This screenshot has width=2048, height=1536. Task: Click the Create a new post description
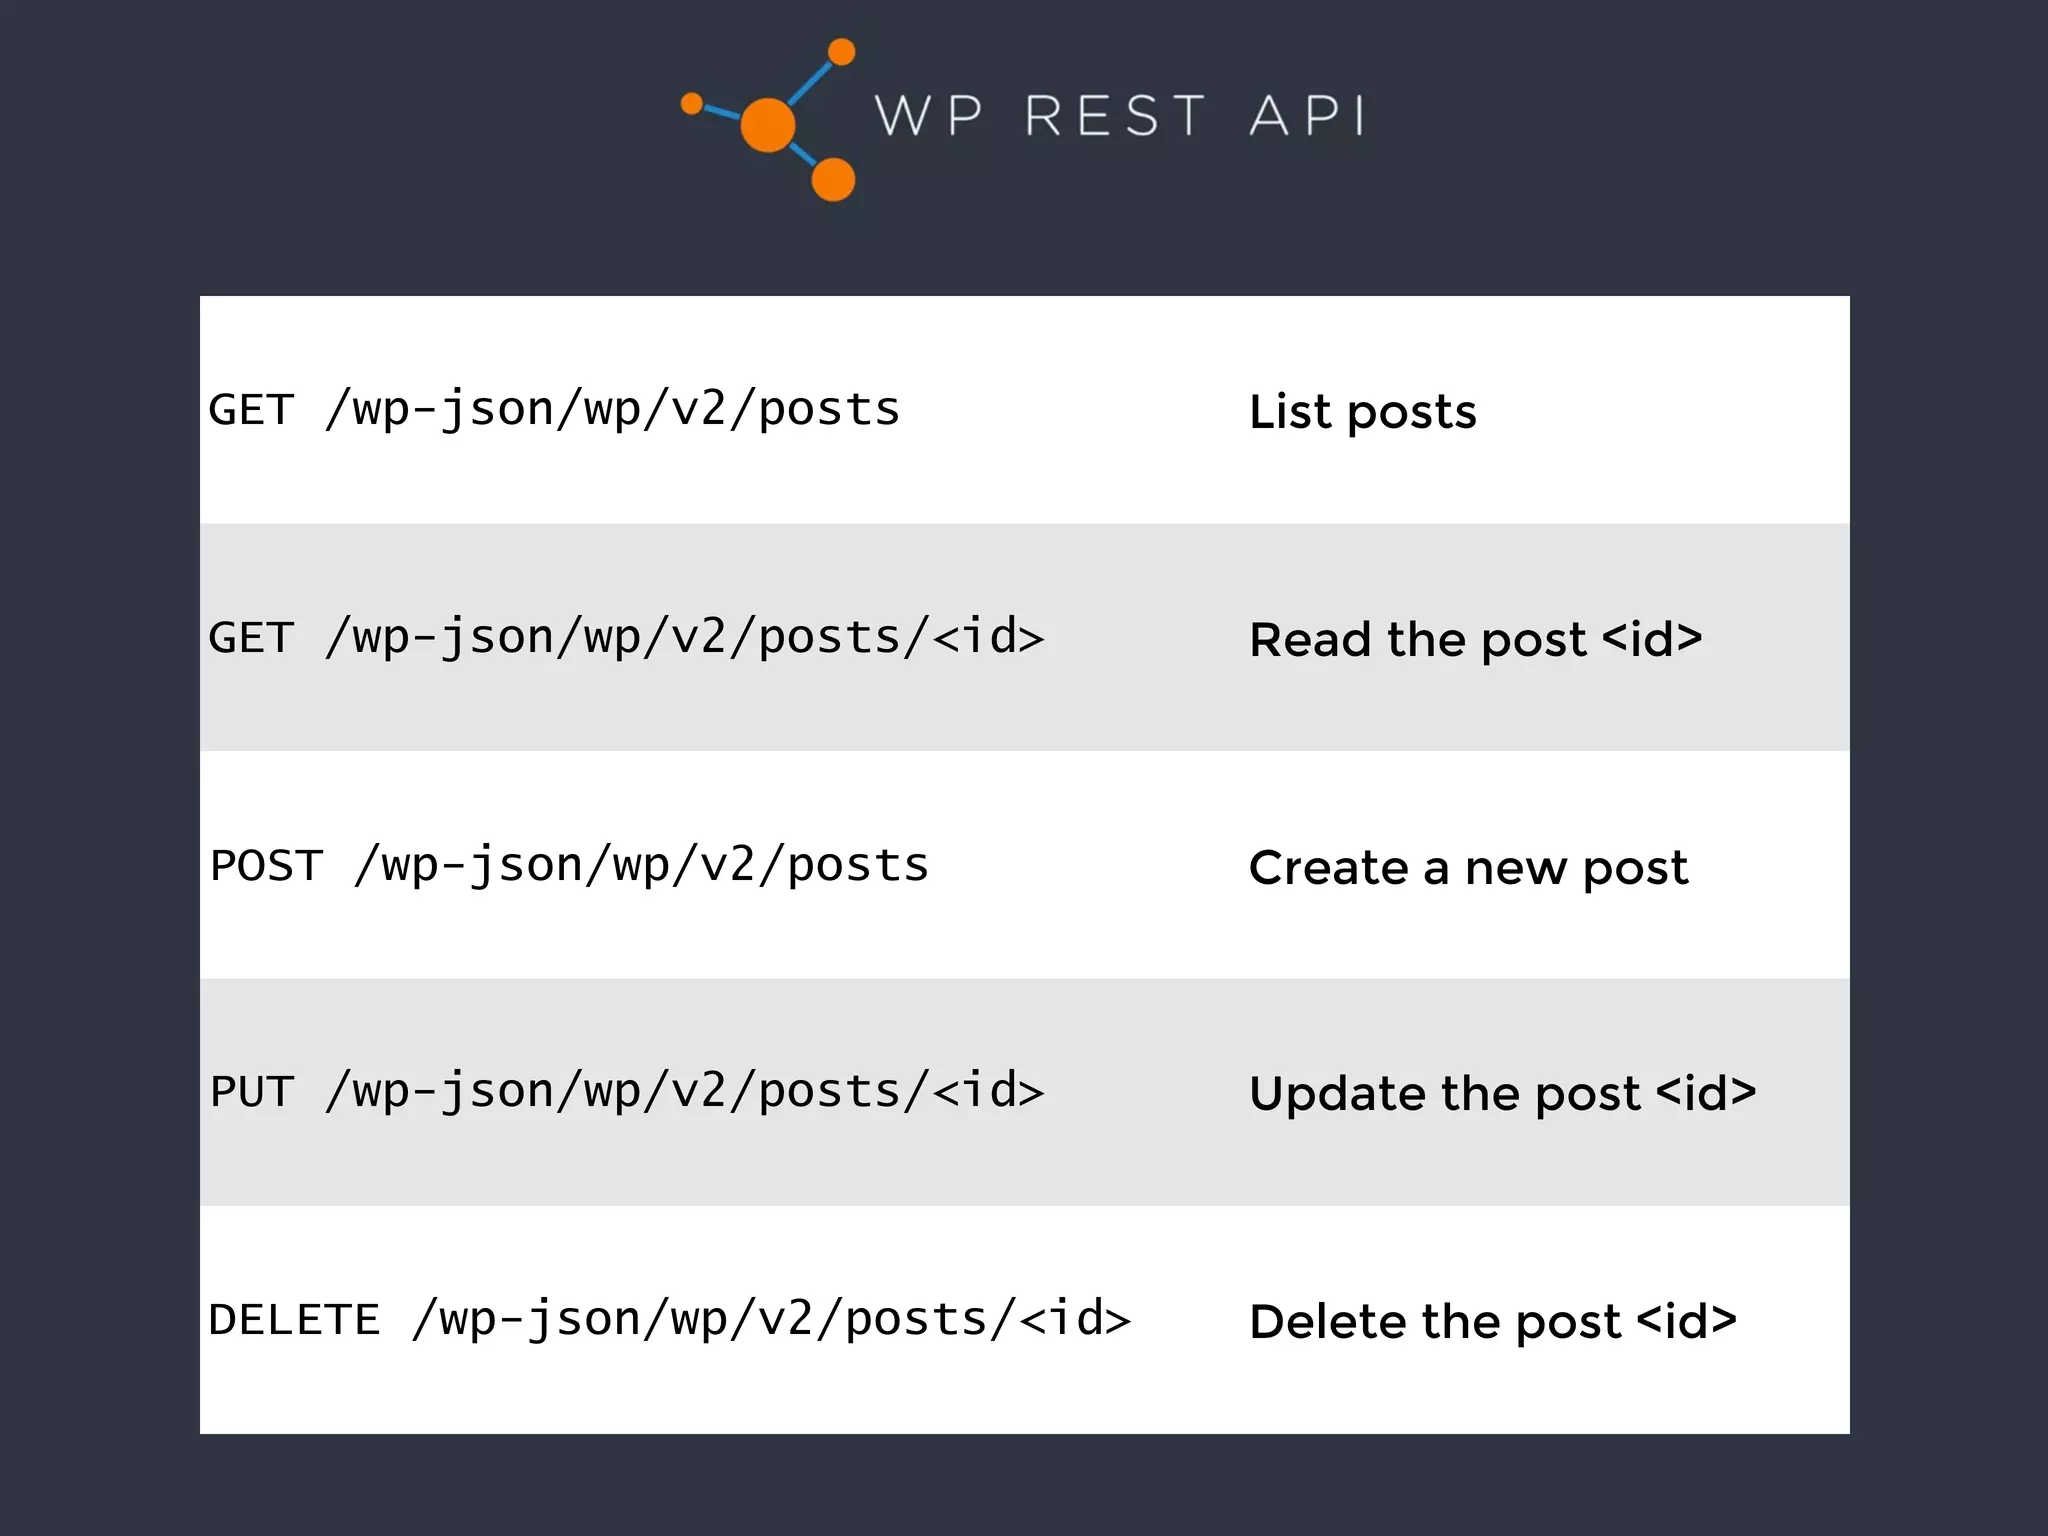[x=1469, y=868]
